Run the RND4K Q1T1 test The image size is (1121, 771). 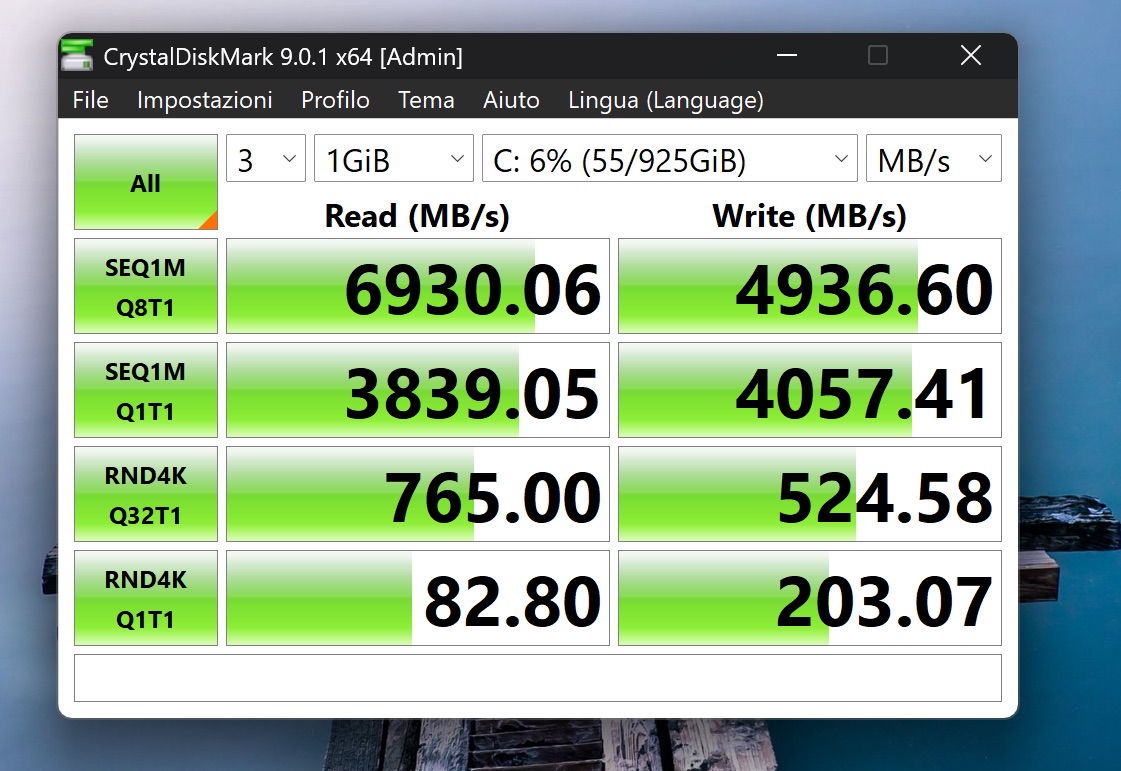click(146, 598)
